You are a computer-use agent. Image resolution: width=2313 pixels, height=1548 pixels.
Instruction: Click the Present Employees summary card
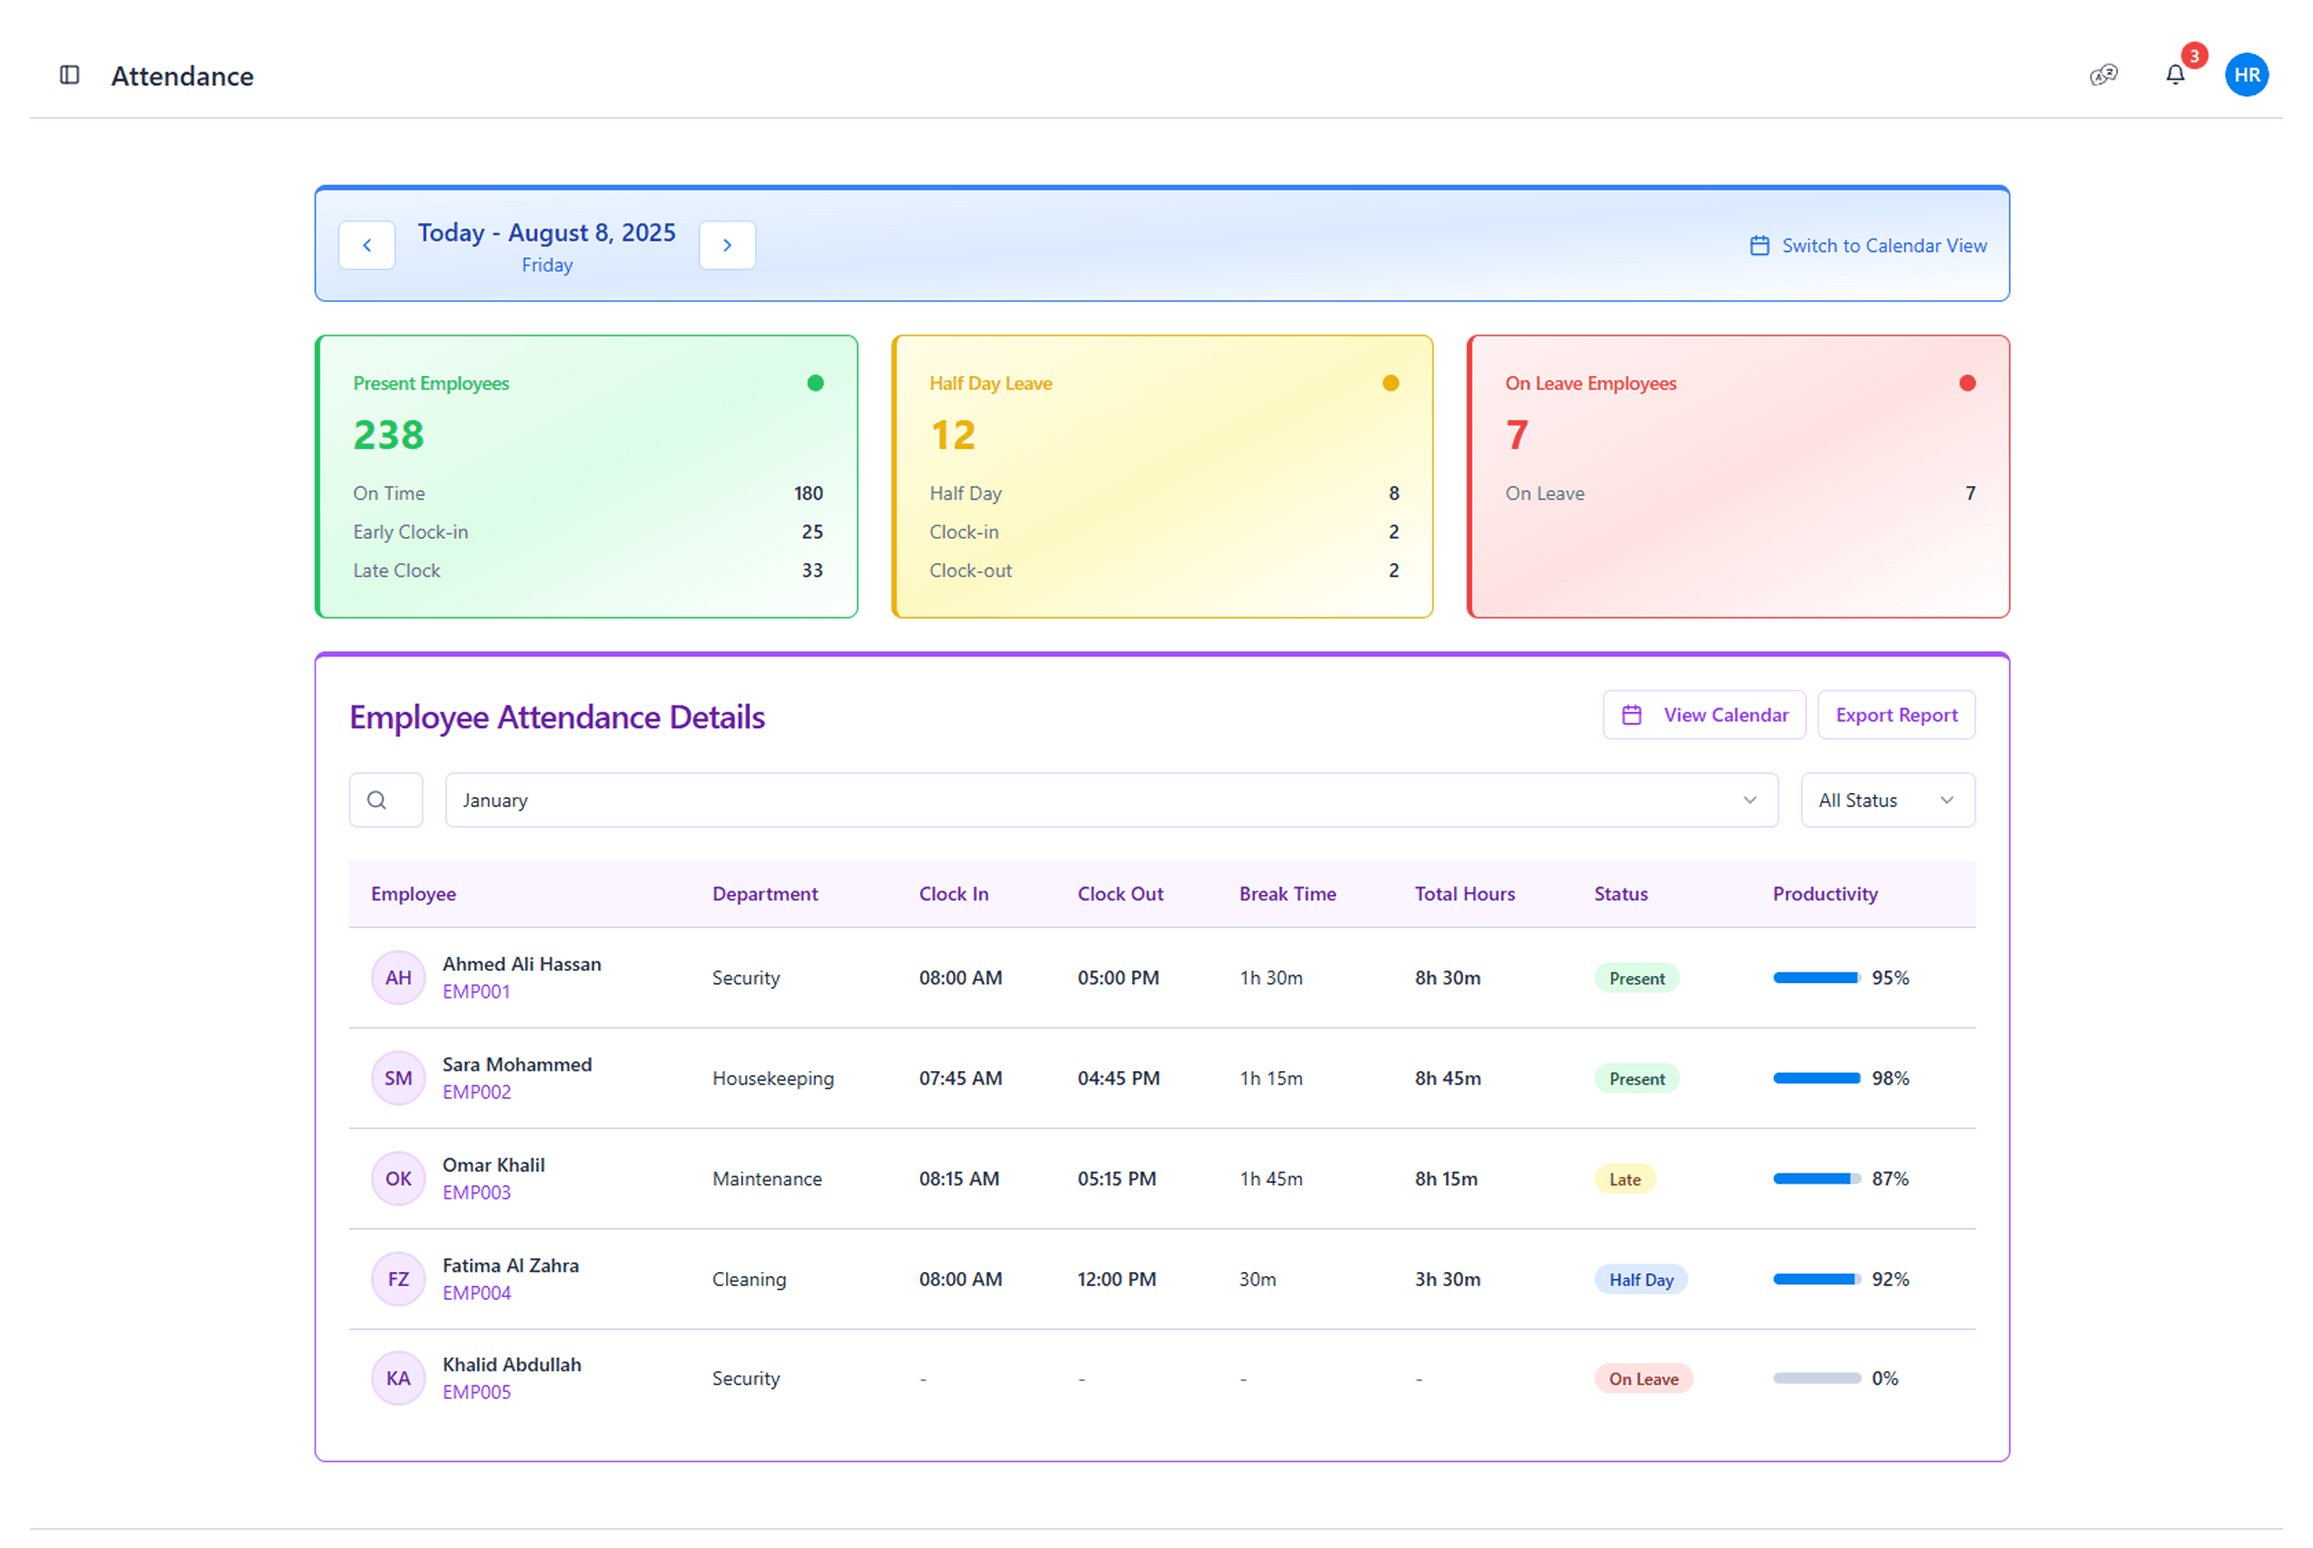[587, 477]
